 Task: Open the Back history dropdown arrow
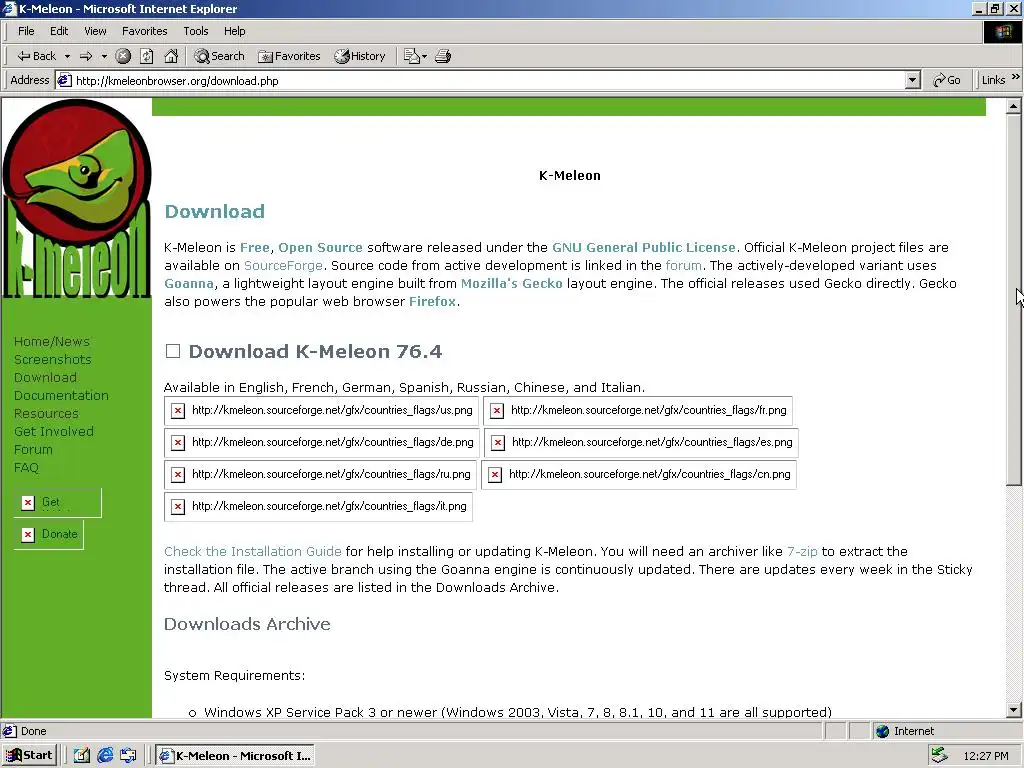(67, 56)
